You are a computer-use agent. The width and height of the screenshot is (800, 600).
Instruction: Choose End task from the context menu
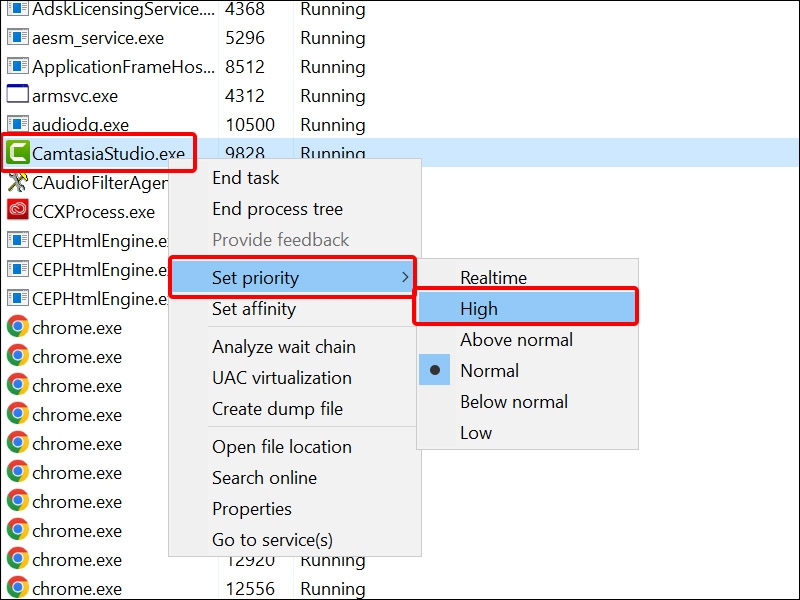[245, 178]
